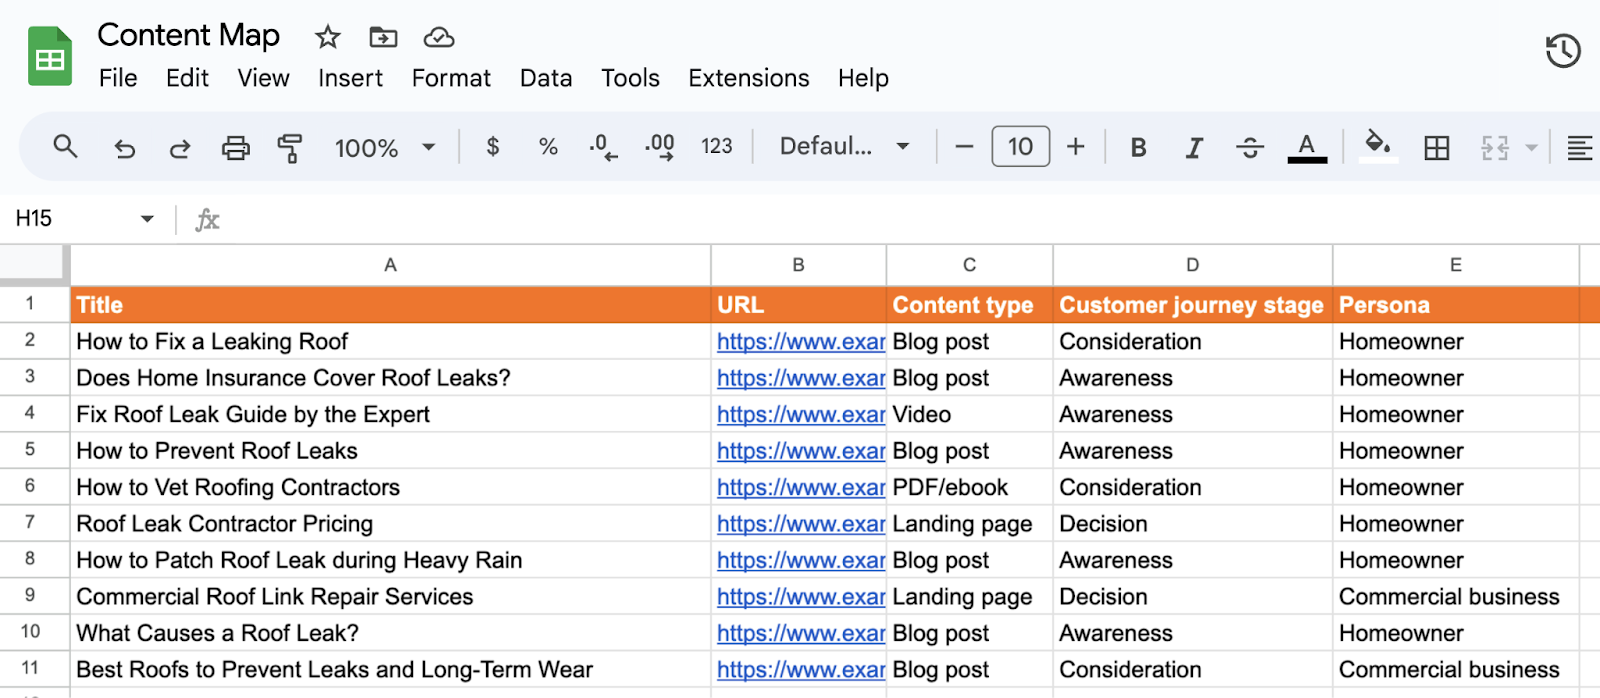Screen dimensions: 1600x698
Task: Format as percent
Action: (x=548, y=147)
